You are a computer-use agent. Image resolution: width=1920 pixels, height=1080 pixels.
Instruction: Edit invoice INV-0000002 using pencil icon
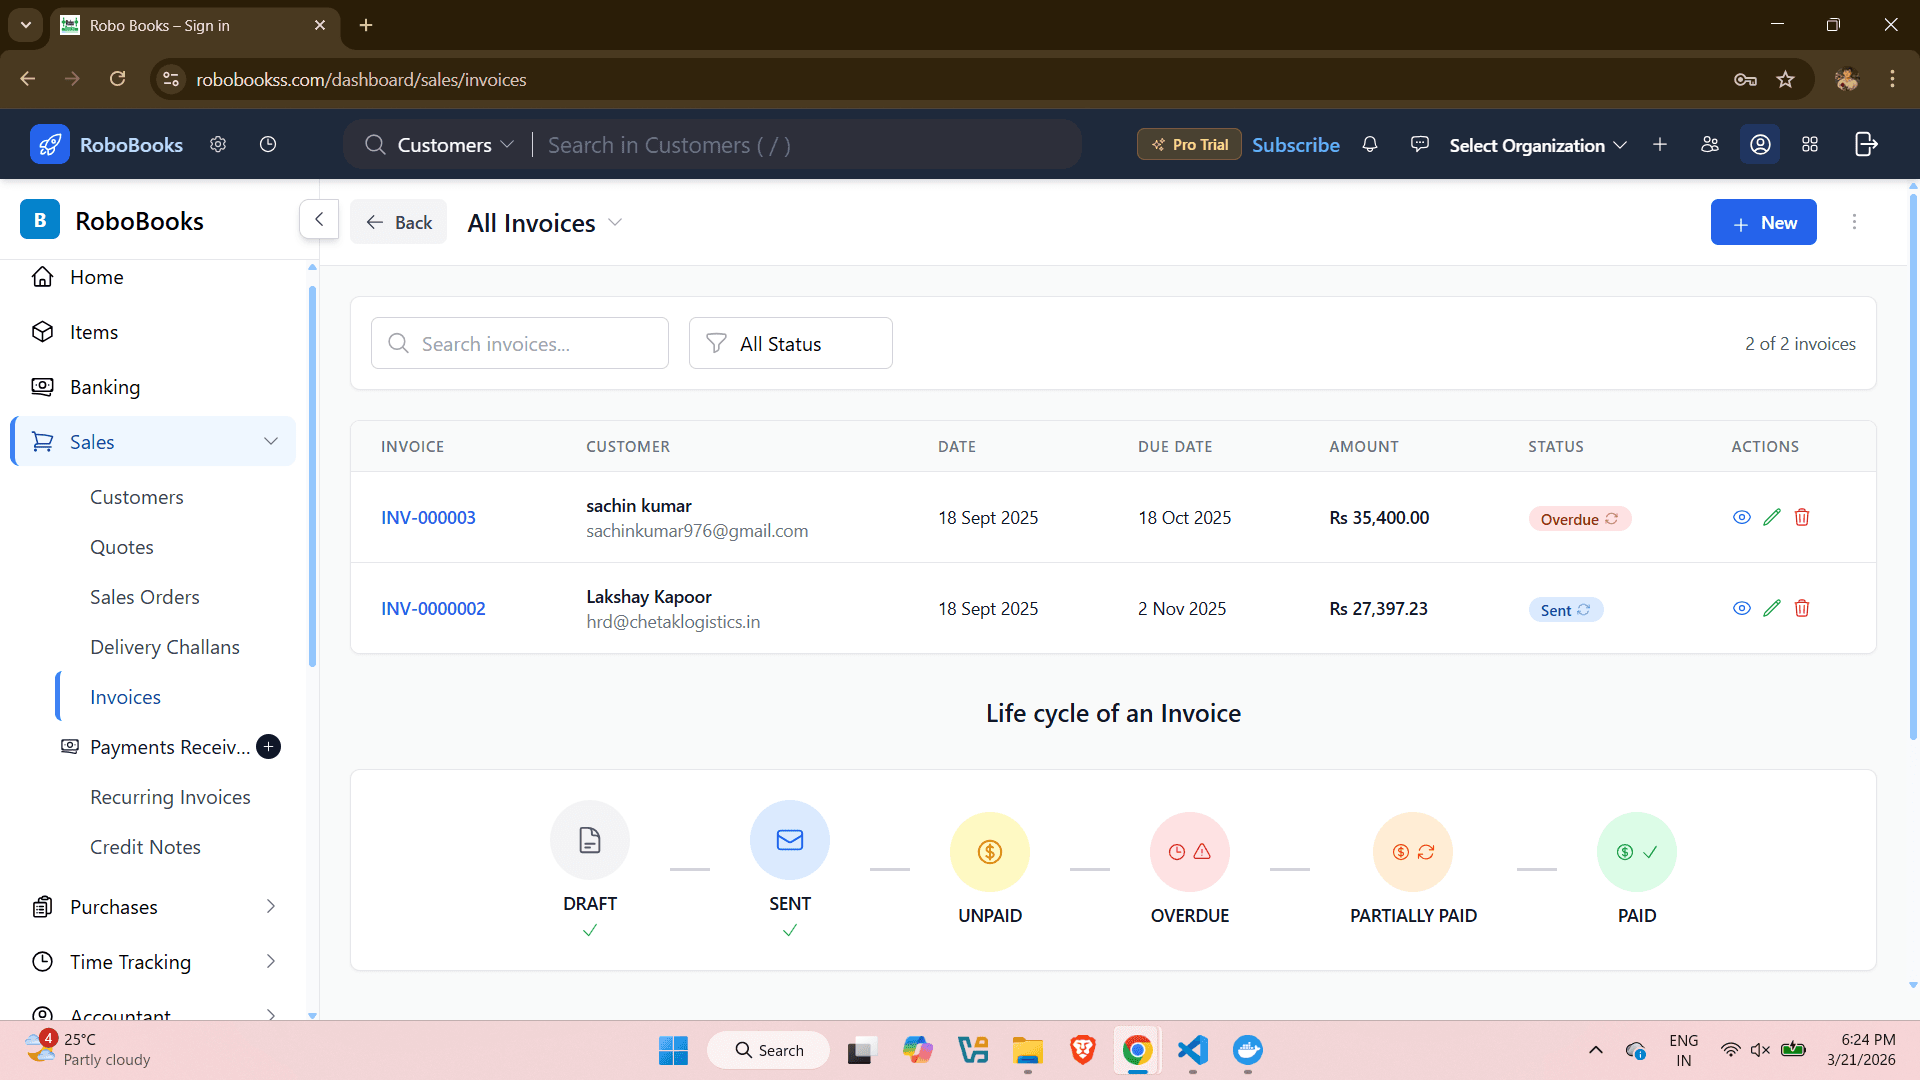coord(1772,608)
